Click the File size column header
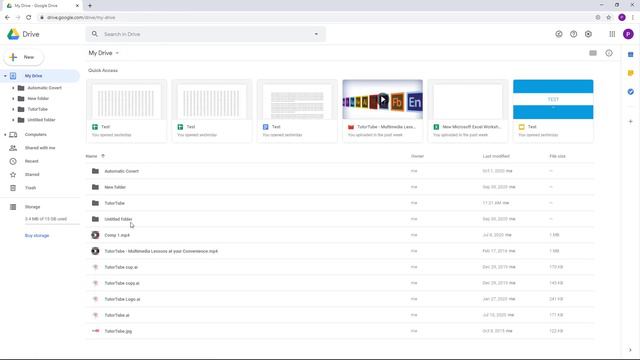 [558, 156]
